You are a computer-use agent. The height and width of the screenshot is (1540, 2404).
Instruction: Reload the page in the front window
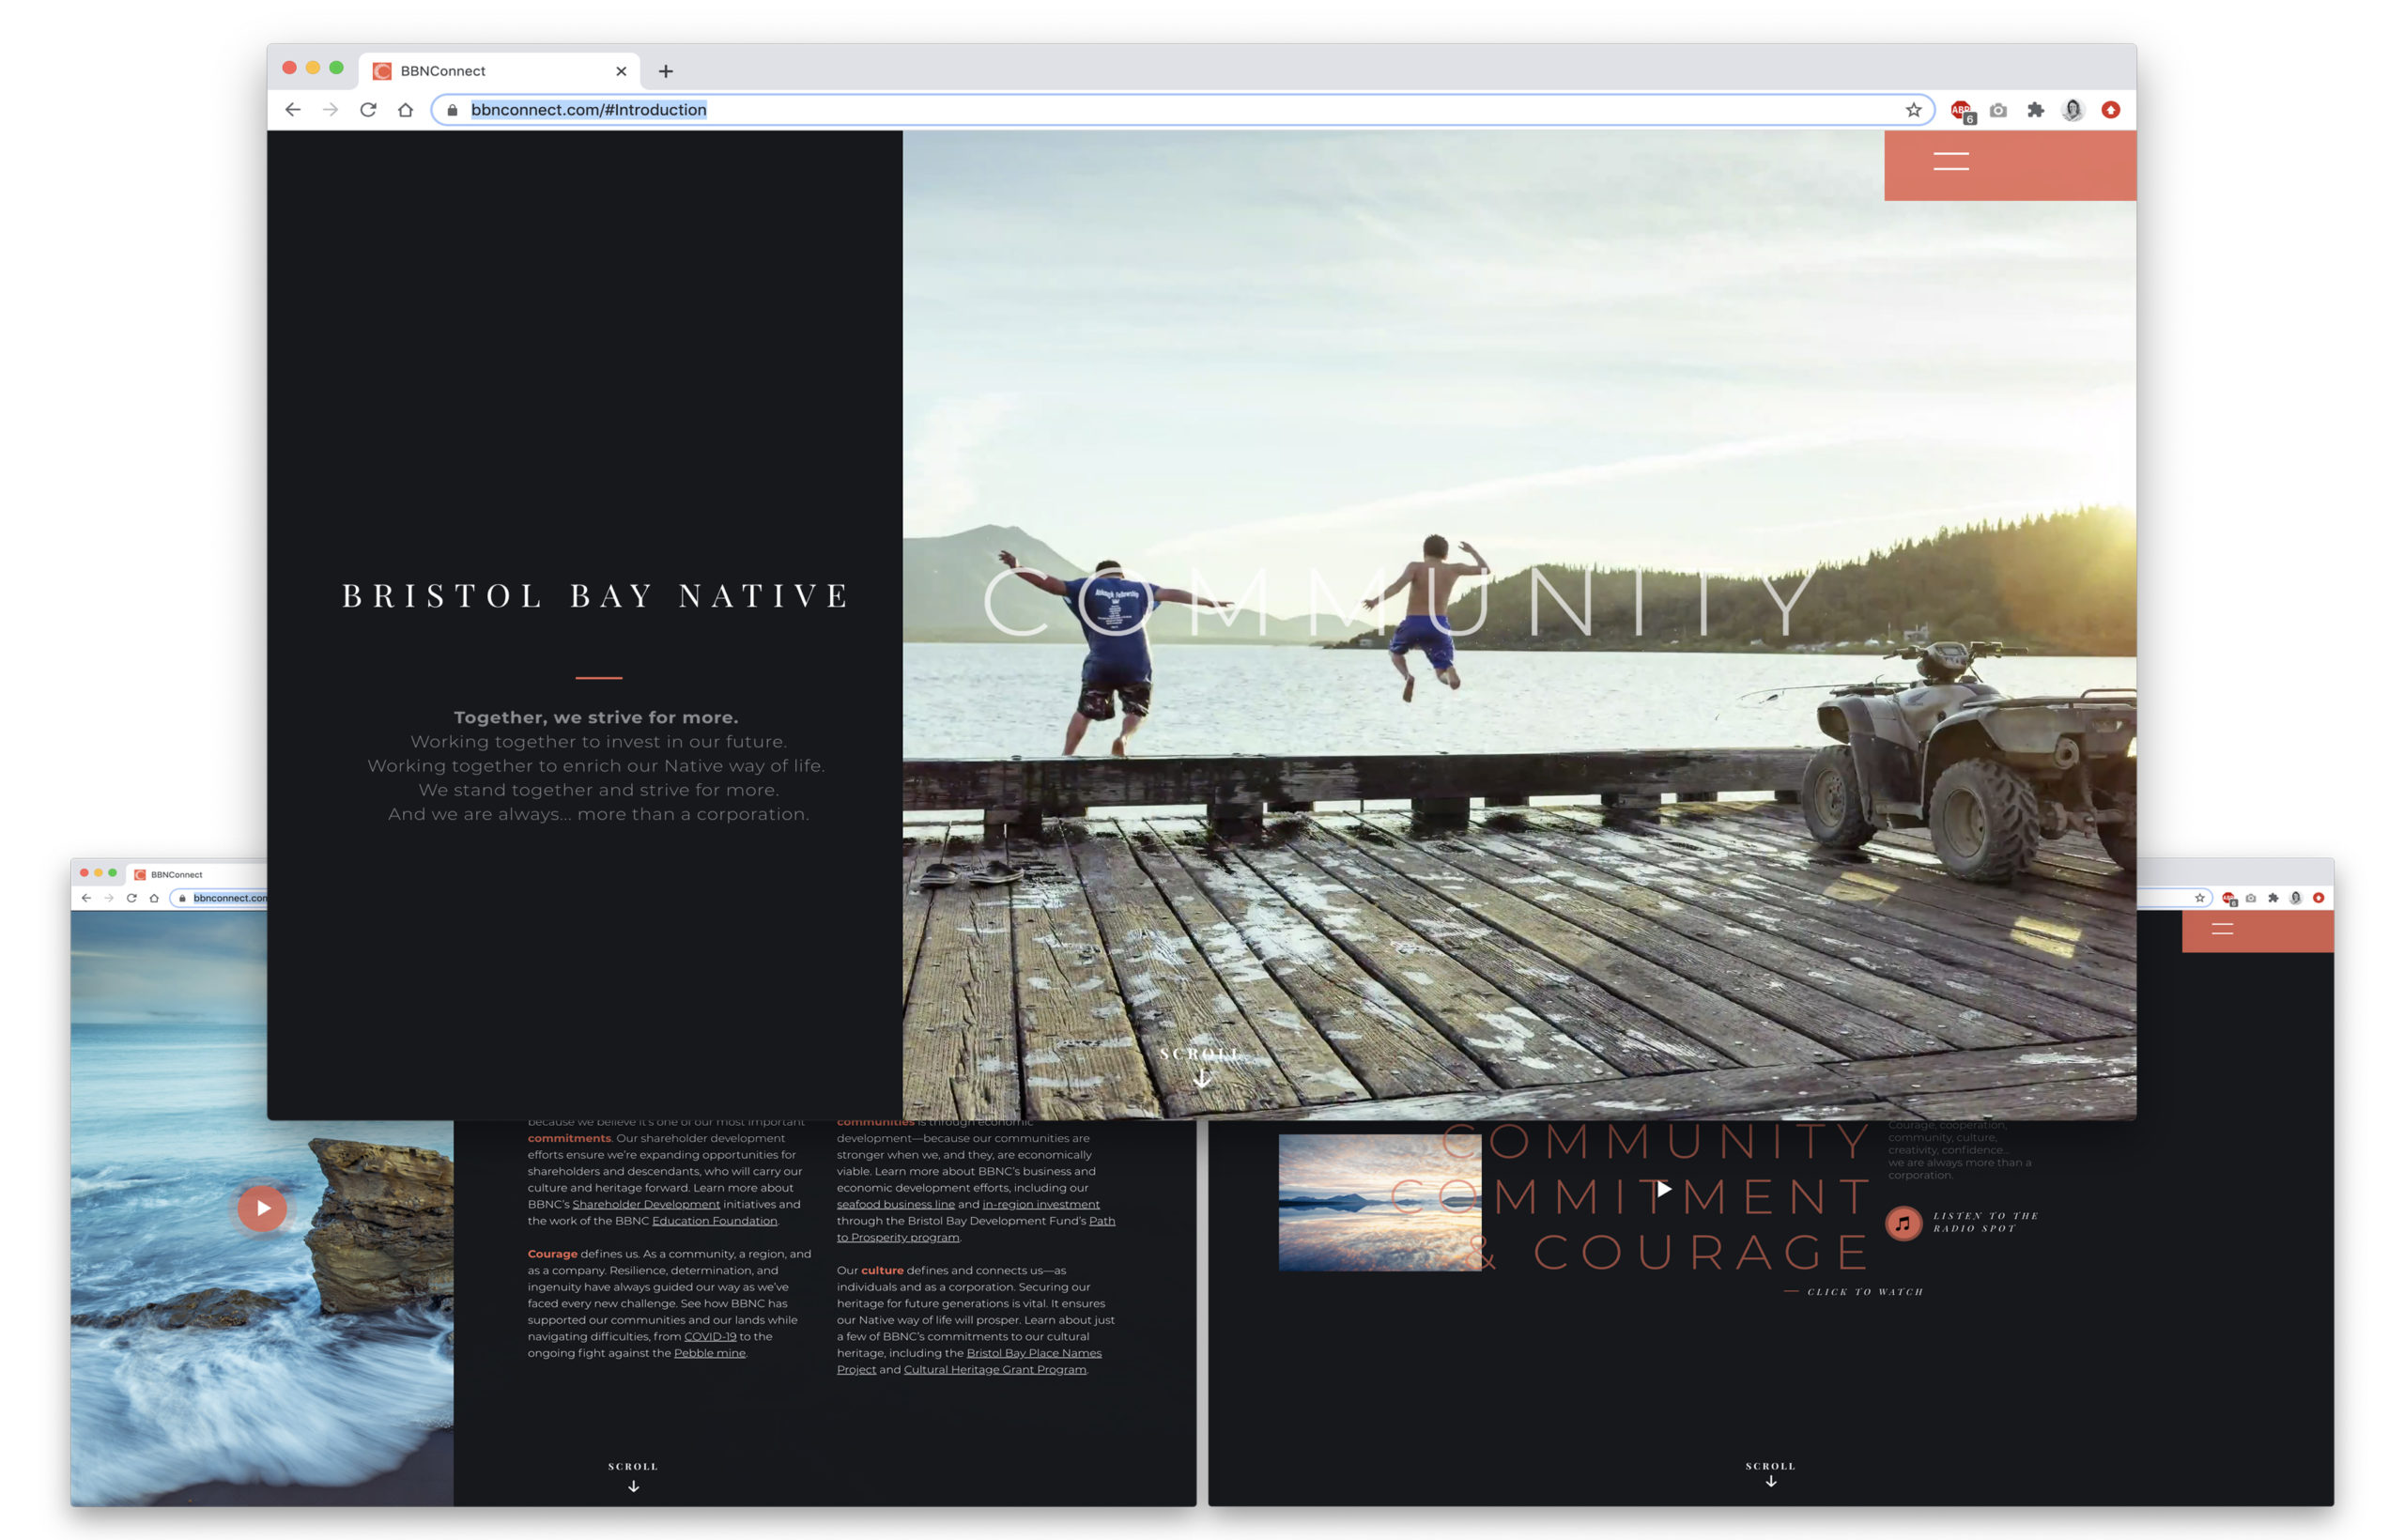(368, 110)
